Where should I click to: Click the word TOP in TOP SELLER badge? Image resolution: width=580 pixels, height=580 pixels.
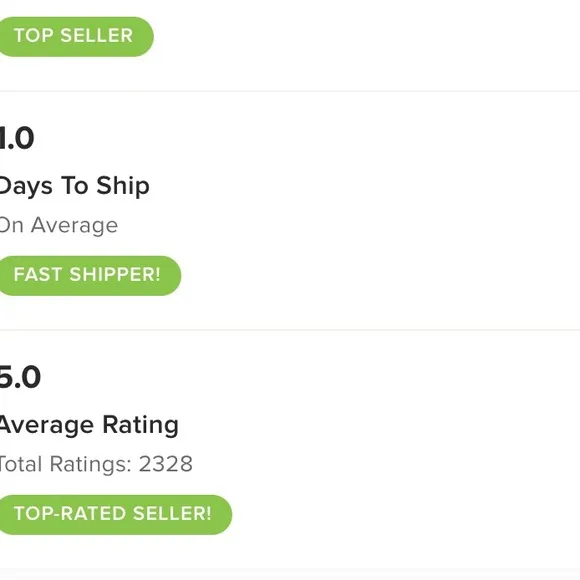pos(34,36)
